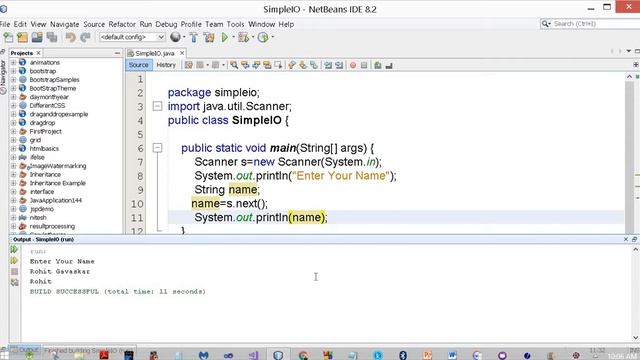Click Clean and Build Project icon
Viewport: 640px width, 360px height.
209,38
